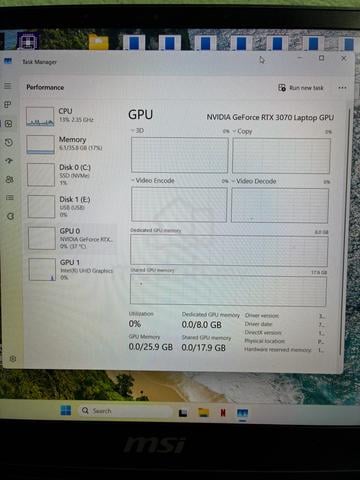Select GPU 1 Intel UHD Graphics entry

71,269
